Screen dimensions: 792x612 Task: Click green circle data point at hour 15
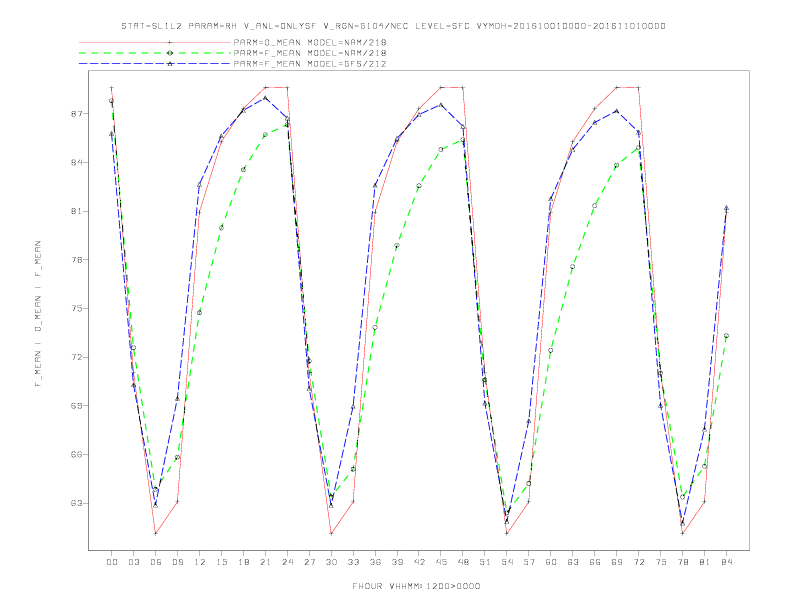[221, 228]
